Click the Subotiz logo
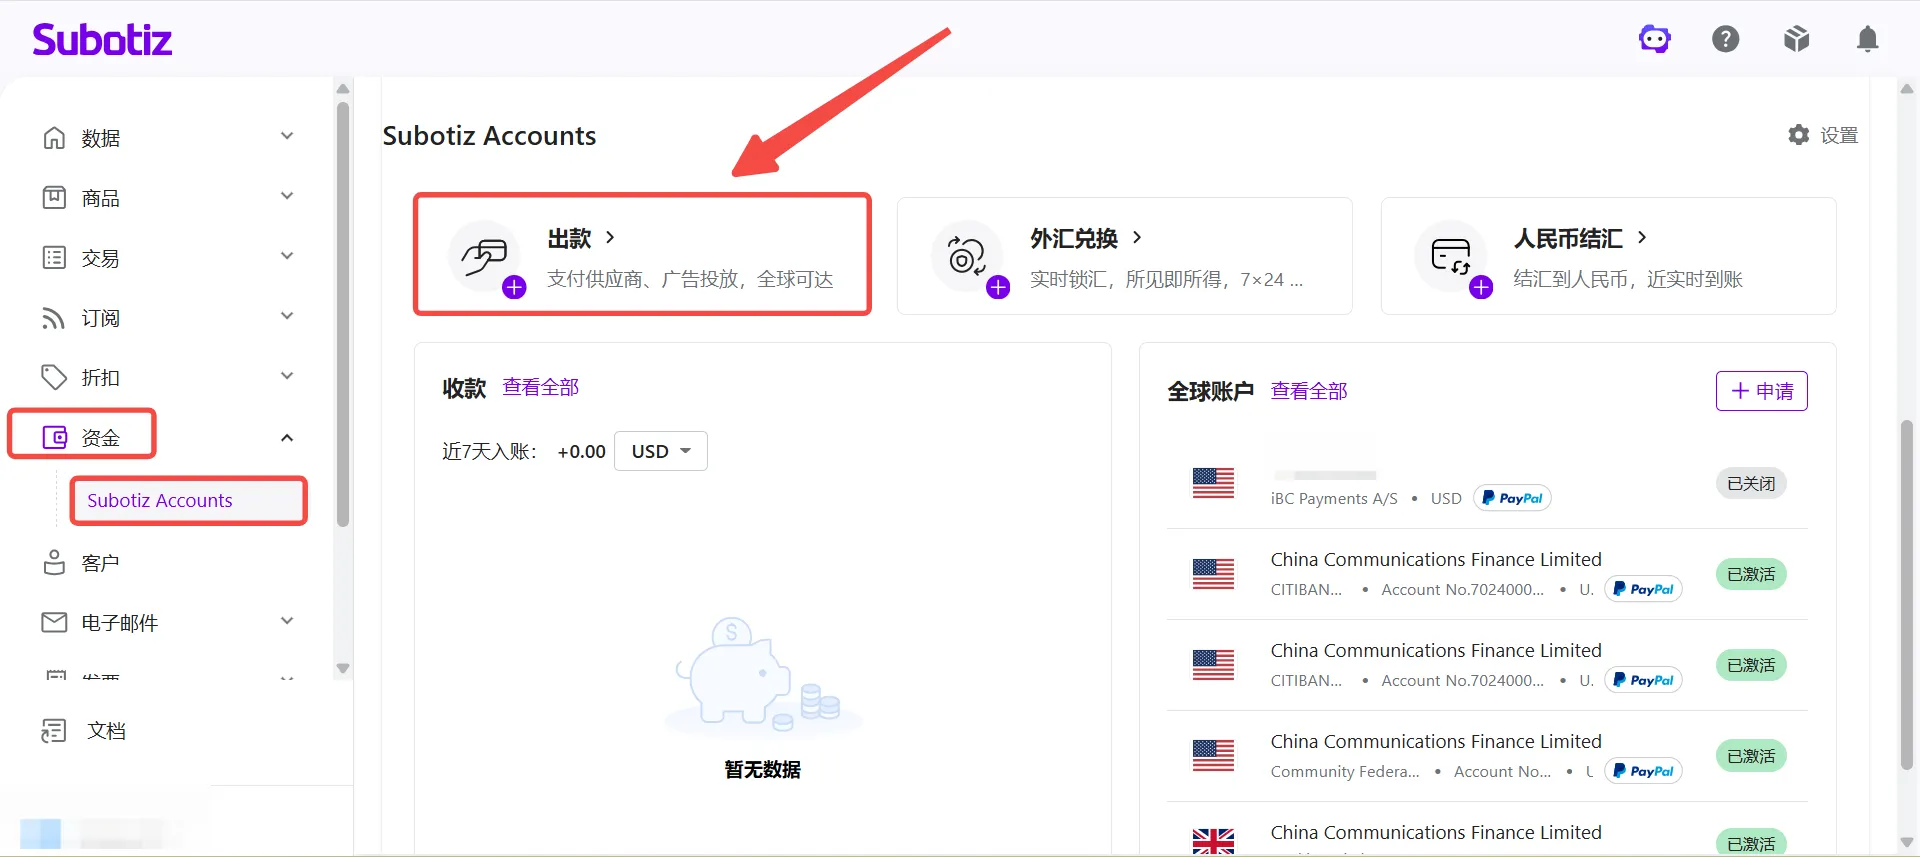The width and height of the screenshot is (1920, 857). tap(102, 39)
